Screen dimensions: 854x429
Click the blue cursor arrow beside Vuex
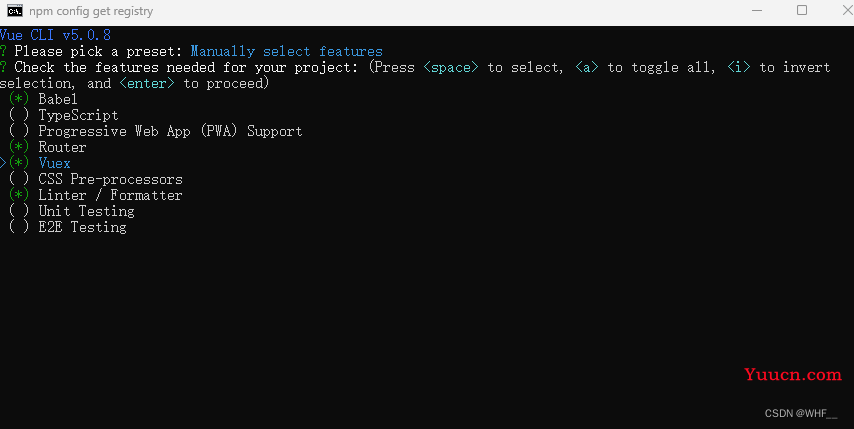click(3, 163)
